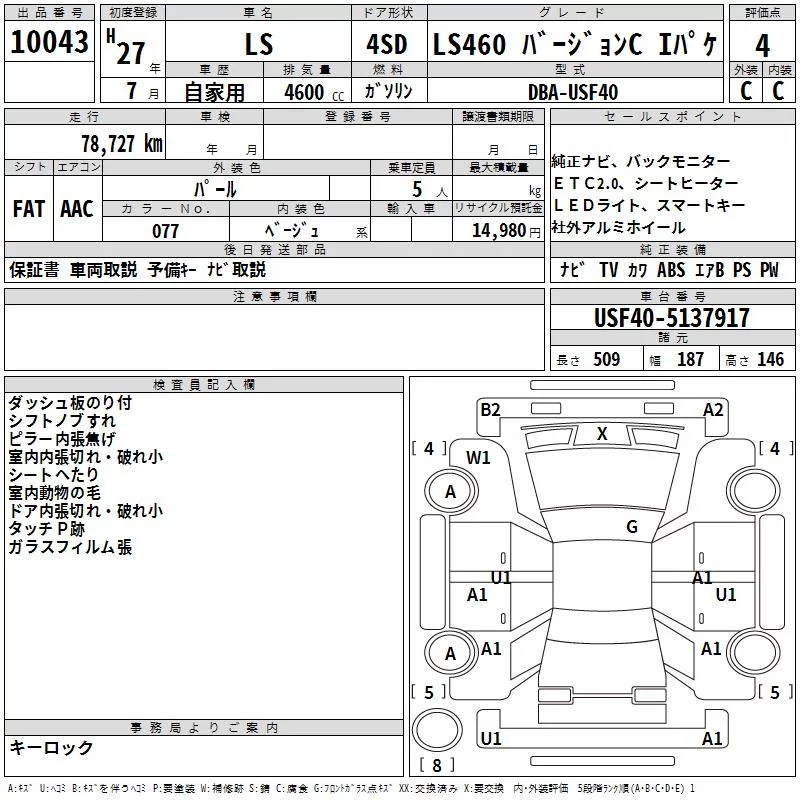Screen dimensions: 800x800
Task: Click exterior color パール
Action: (215, 189)
